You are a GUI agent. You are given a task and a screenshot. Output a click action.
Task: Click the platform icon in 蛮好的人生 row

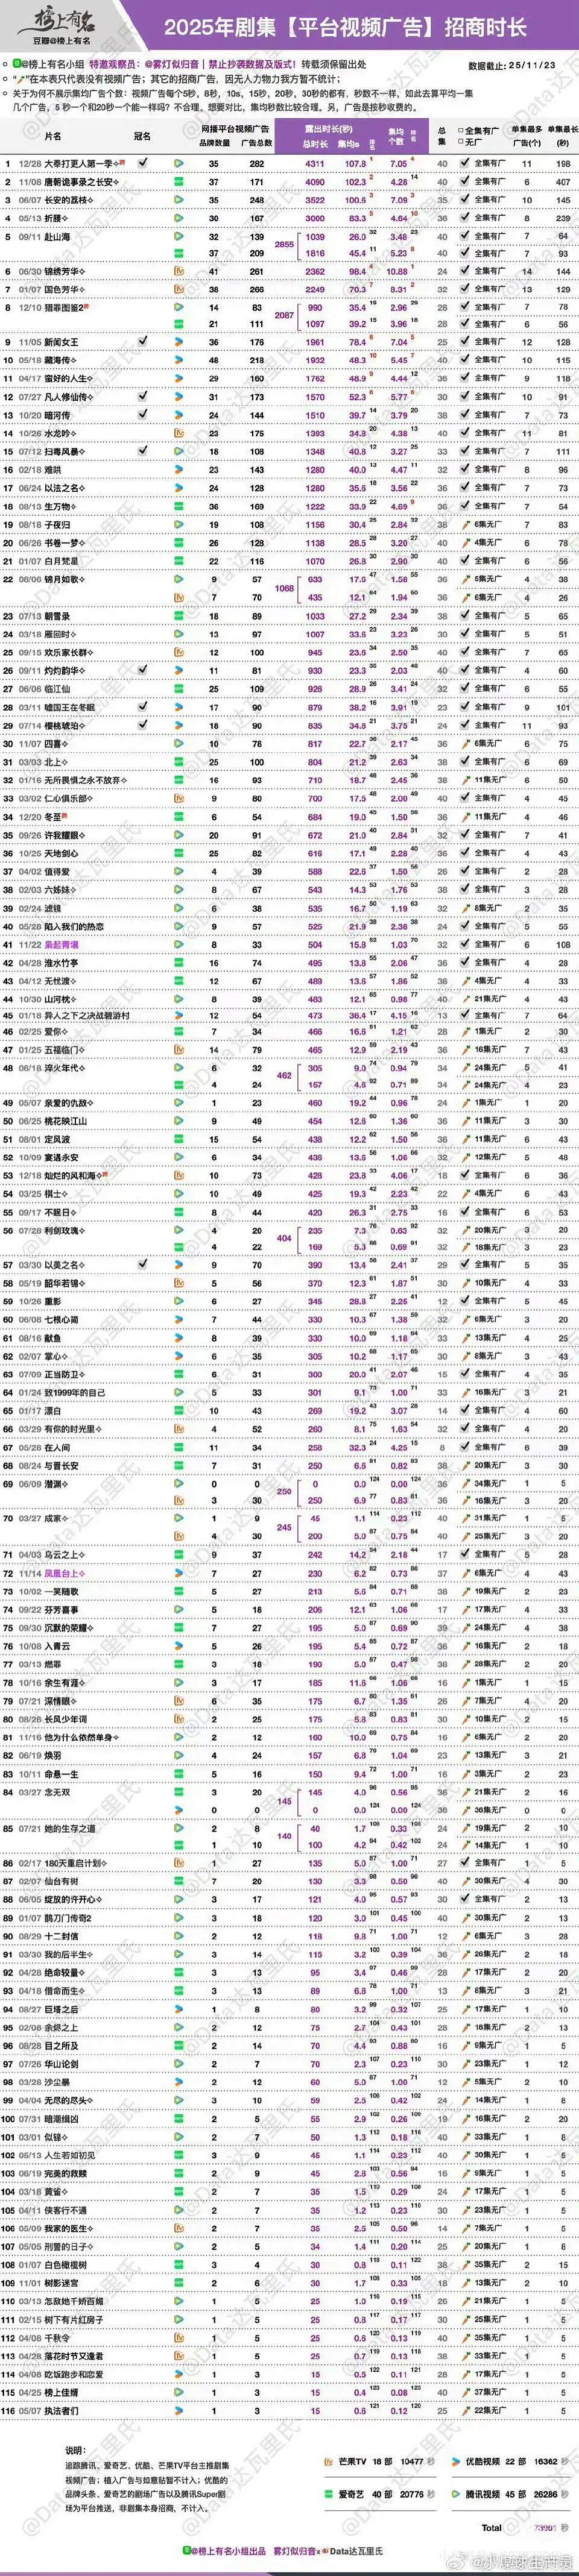179,379
